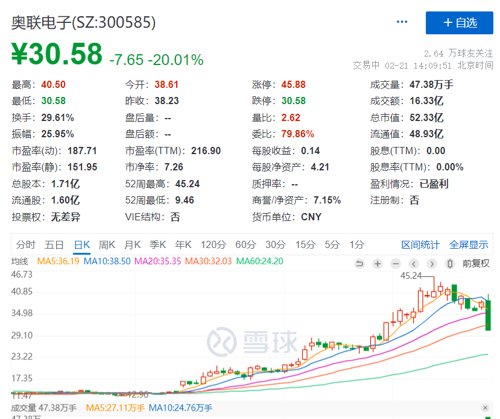Toggle the MA5 moving average legend

58,261
